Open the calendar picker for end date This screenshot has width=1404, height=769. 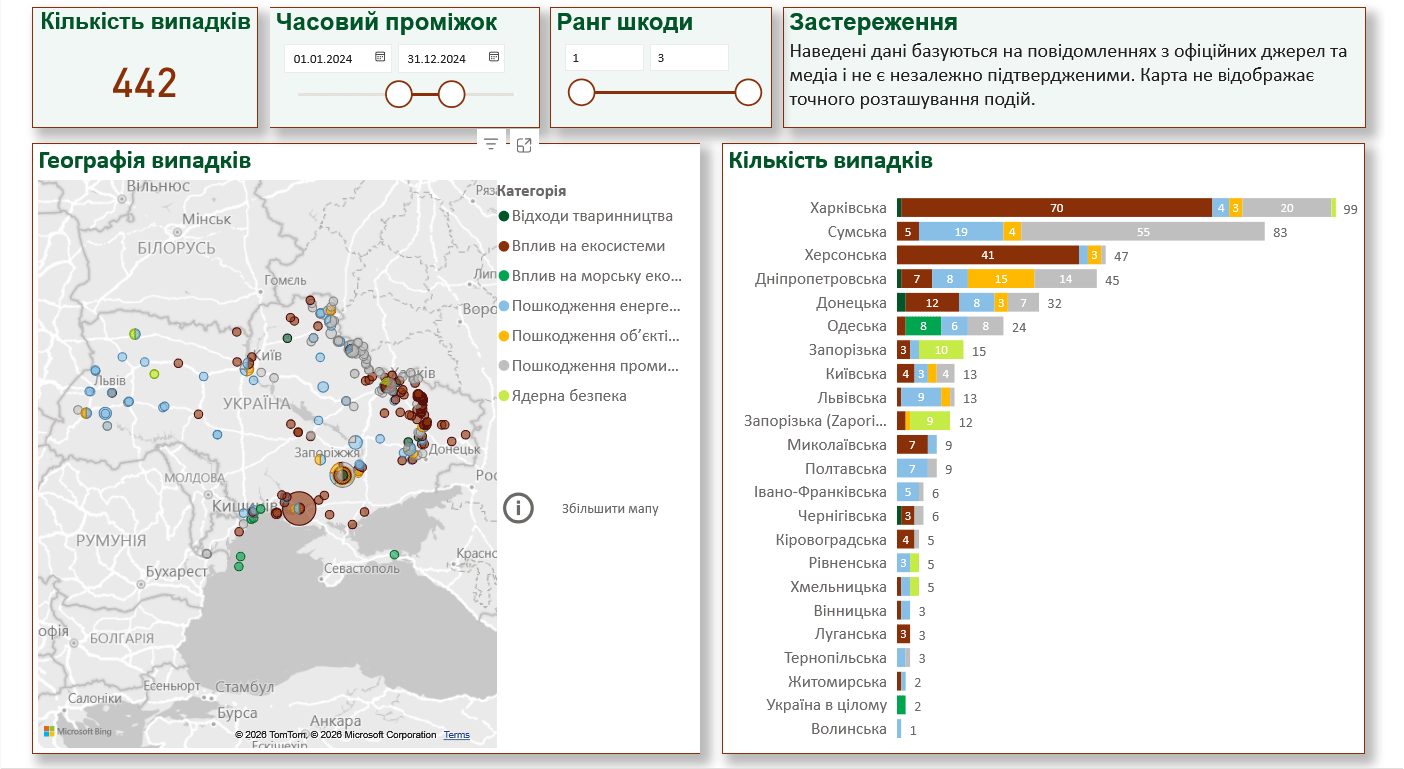(494, 58)
